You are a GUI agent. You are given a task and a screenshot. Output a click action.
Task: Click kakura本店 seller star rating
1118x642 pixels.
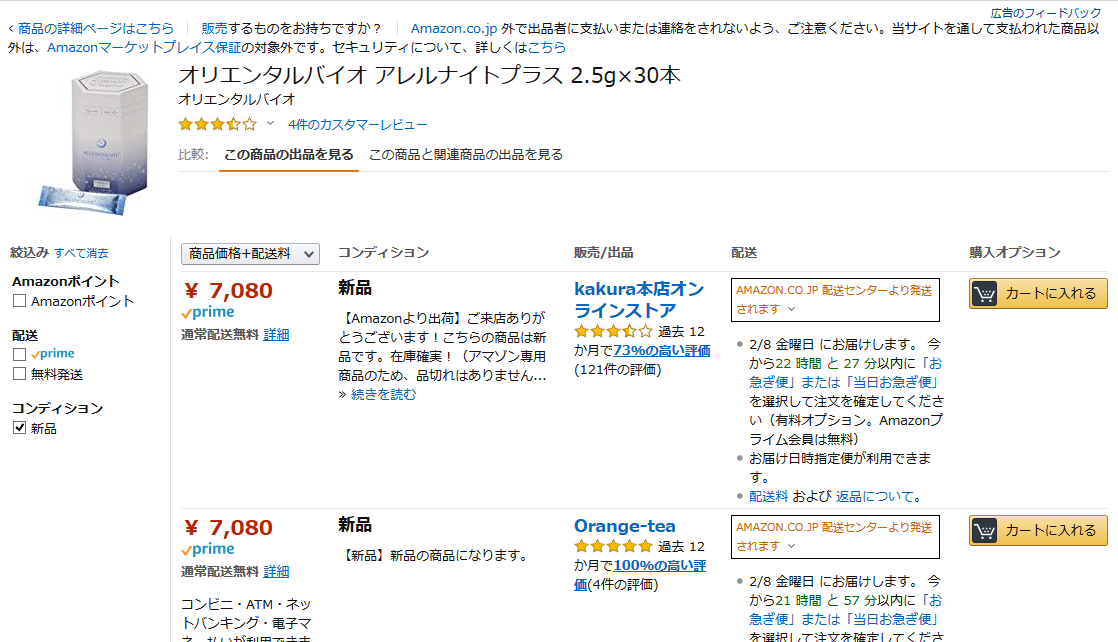[x=613, y=331]
